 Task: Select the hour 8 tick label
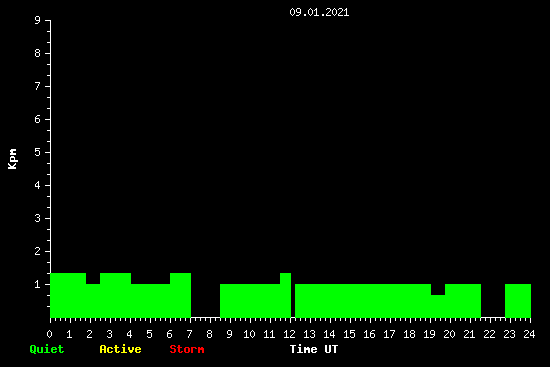click(x=209, y=334)
